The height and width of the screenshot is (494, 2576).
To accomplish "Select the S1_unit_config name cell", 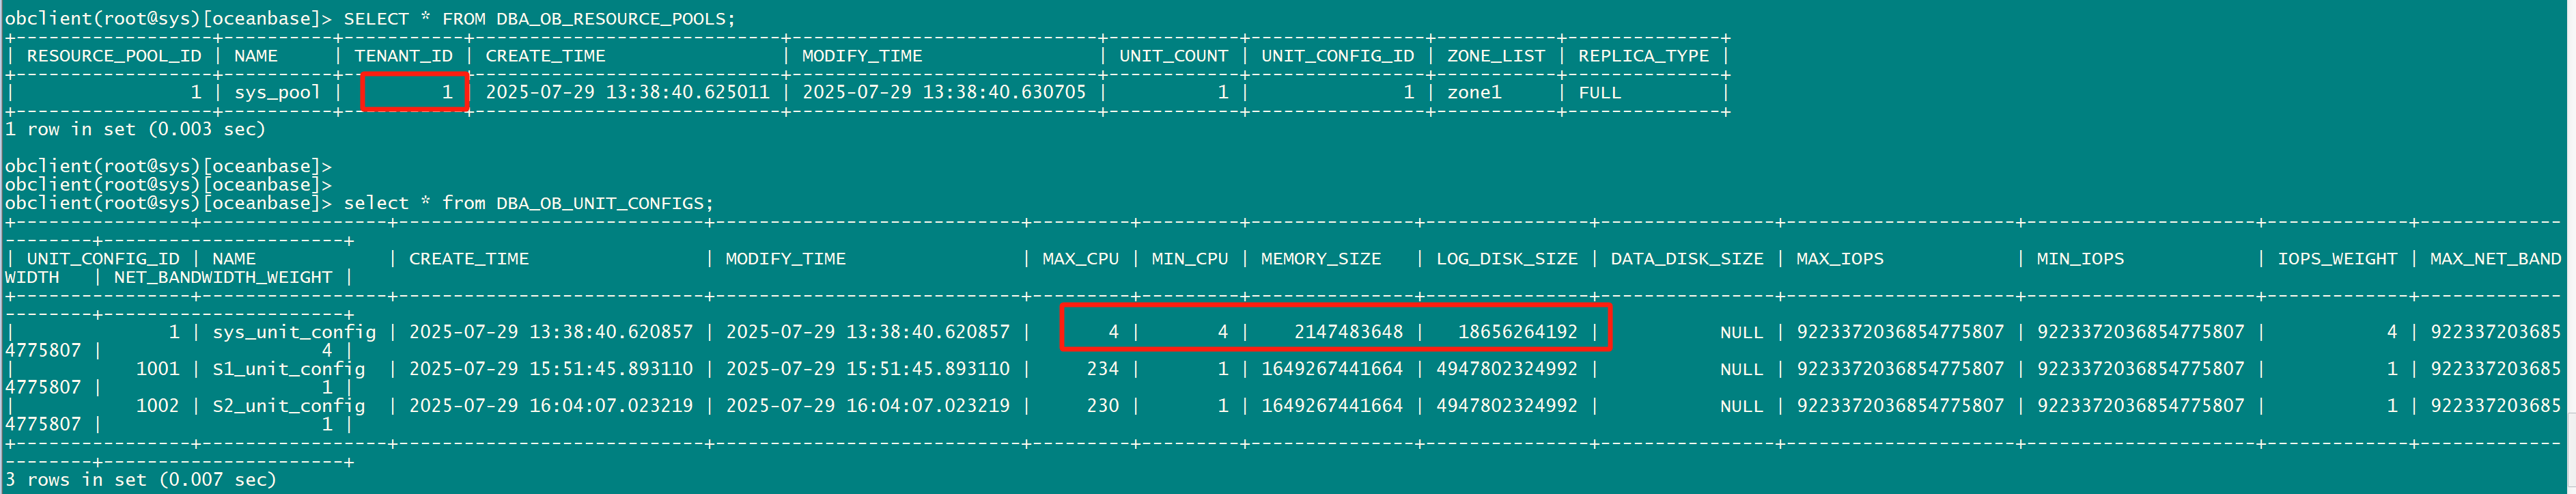I will coord(289,369).
